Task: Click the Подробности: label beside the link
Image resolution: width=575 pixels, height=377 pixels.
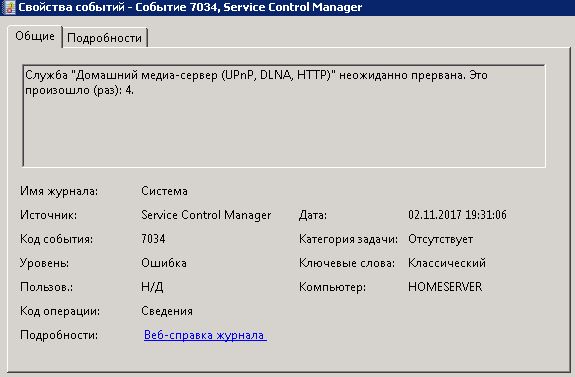Action: coord(59,335)
